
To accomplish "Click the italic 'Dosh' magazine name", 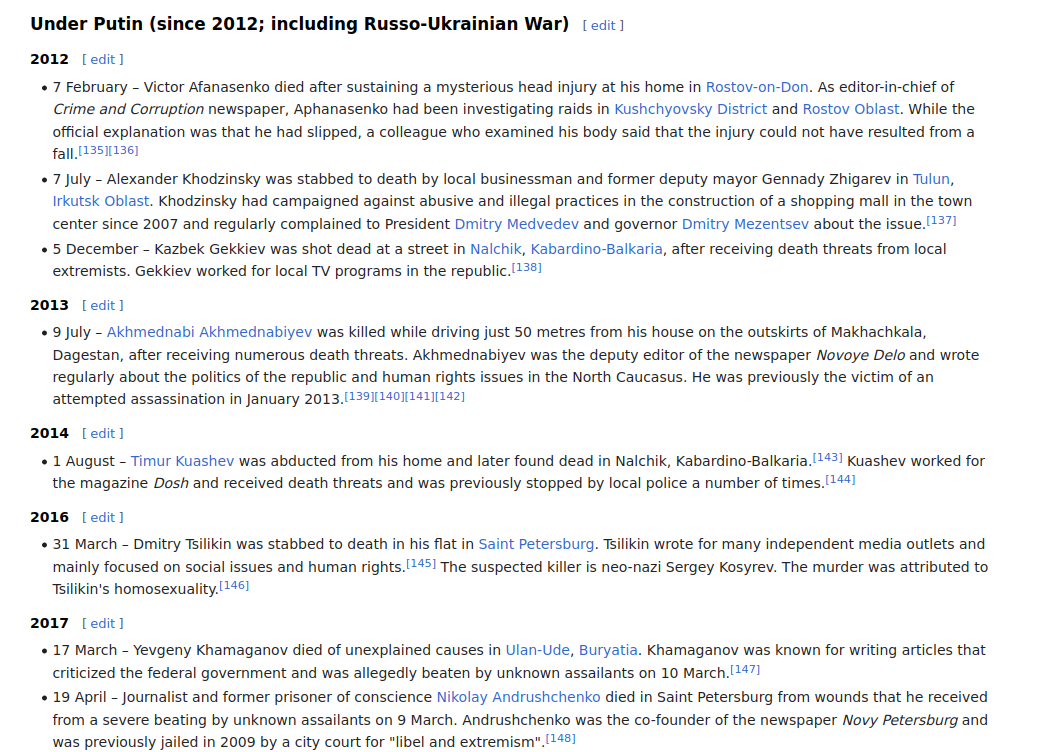I will [171, 483].
